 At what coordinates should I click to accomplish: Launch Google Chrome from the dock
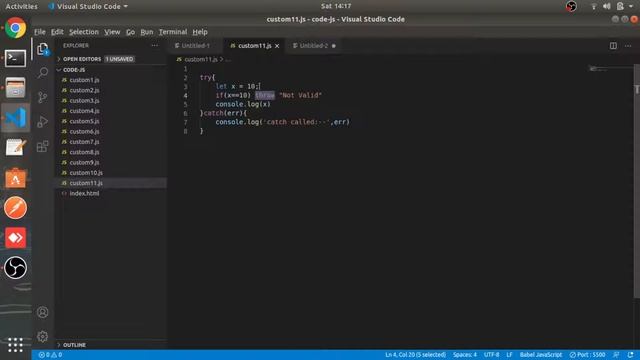coord(16,28)
